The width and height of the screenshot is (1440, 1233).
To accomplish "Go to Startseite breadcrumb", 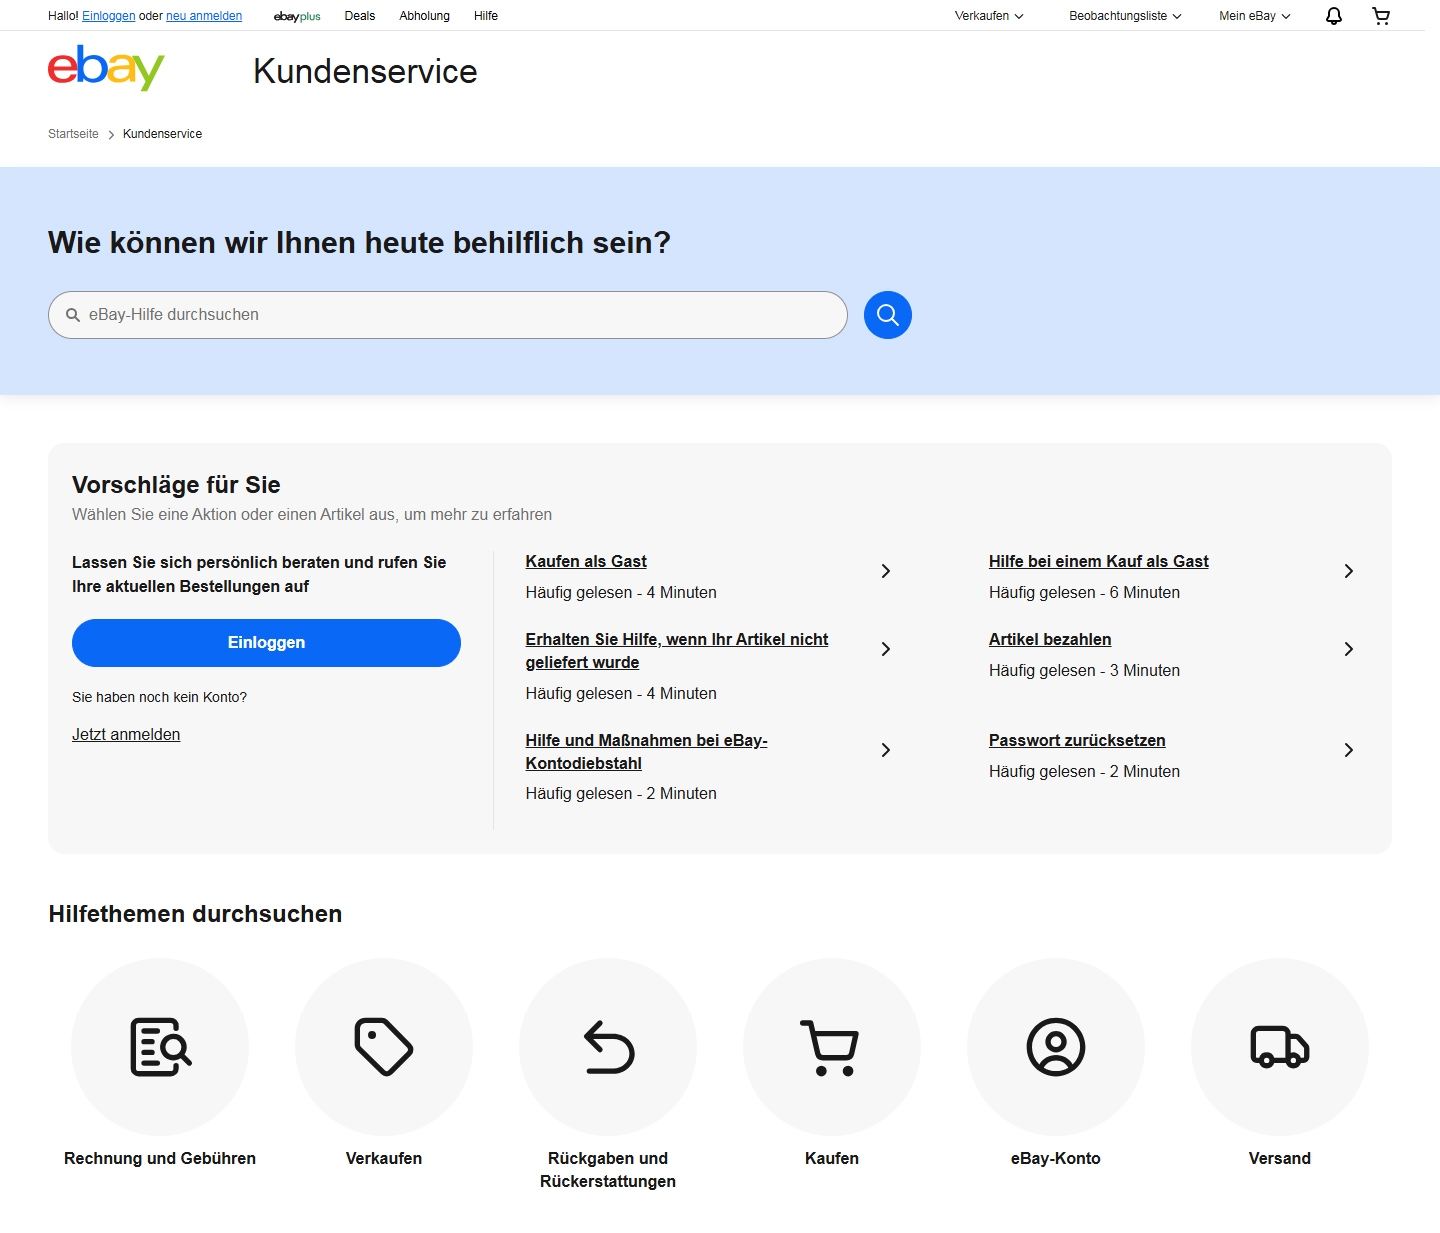I will [73, 134].
